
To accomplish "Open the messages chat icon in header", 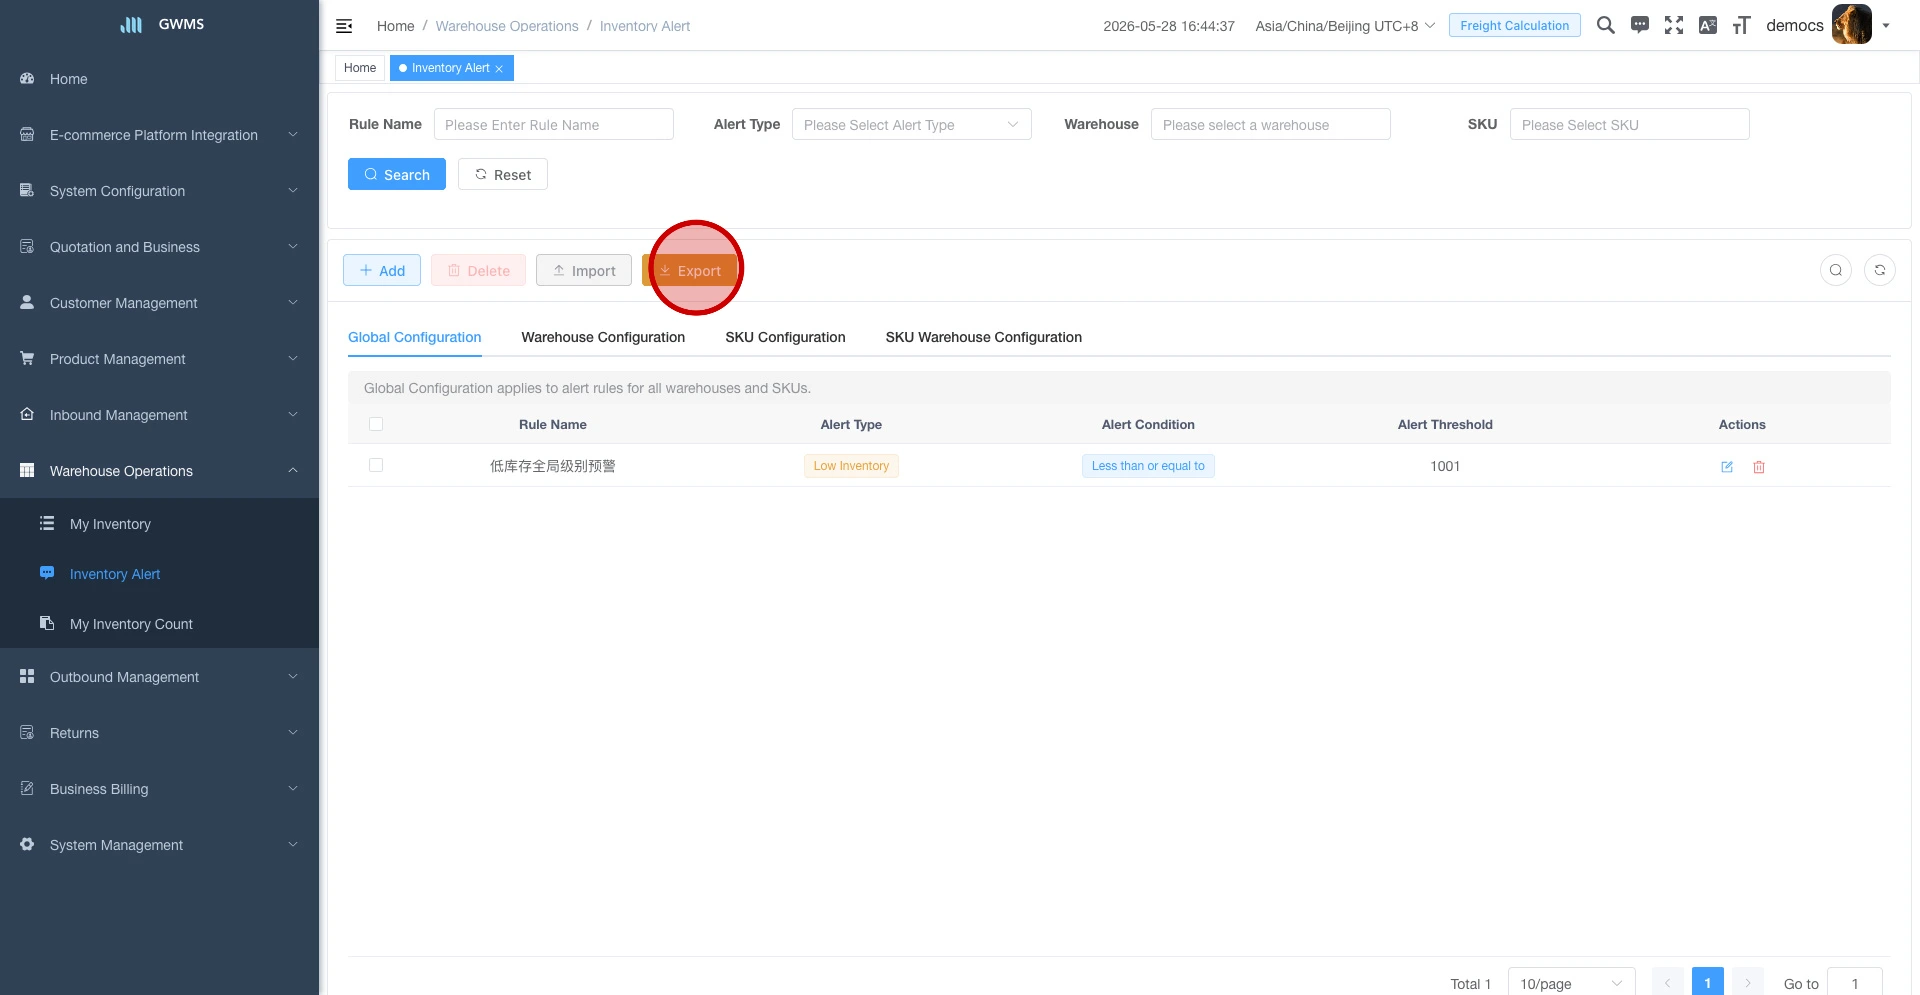I will click(1640, 25).
